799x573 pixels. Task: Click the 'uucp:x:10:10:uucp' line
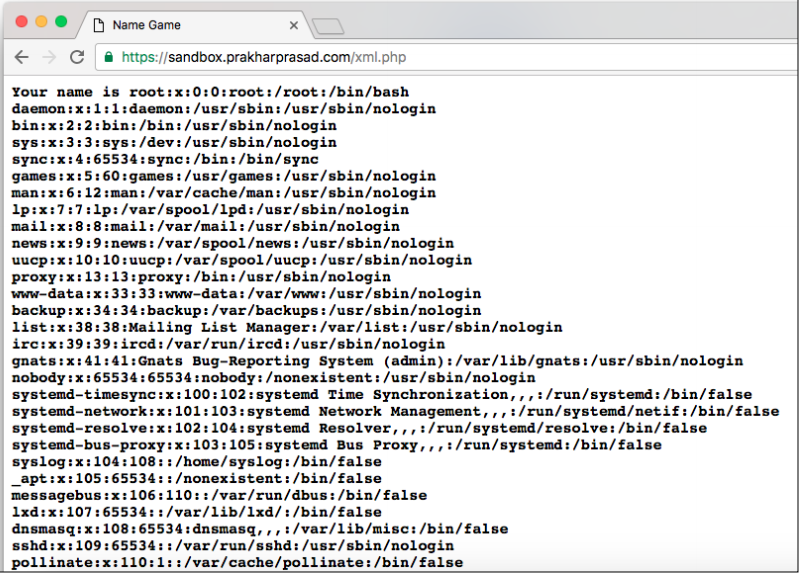tap(242, 261)
